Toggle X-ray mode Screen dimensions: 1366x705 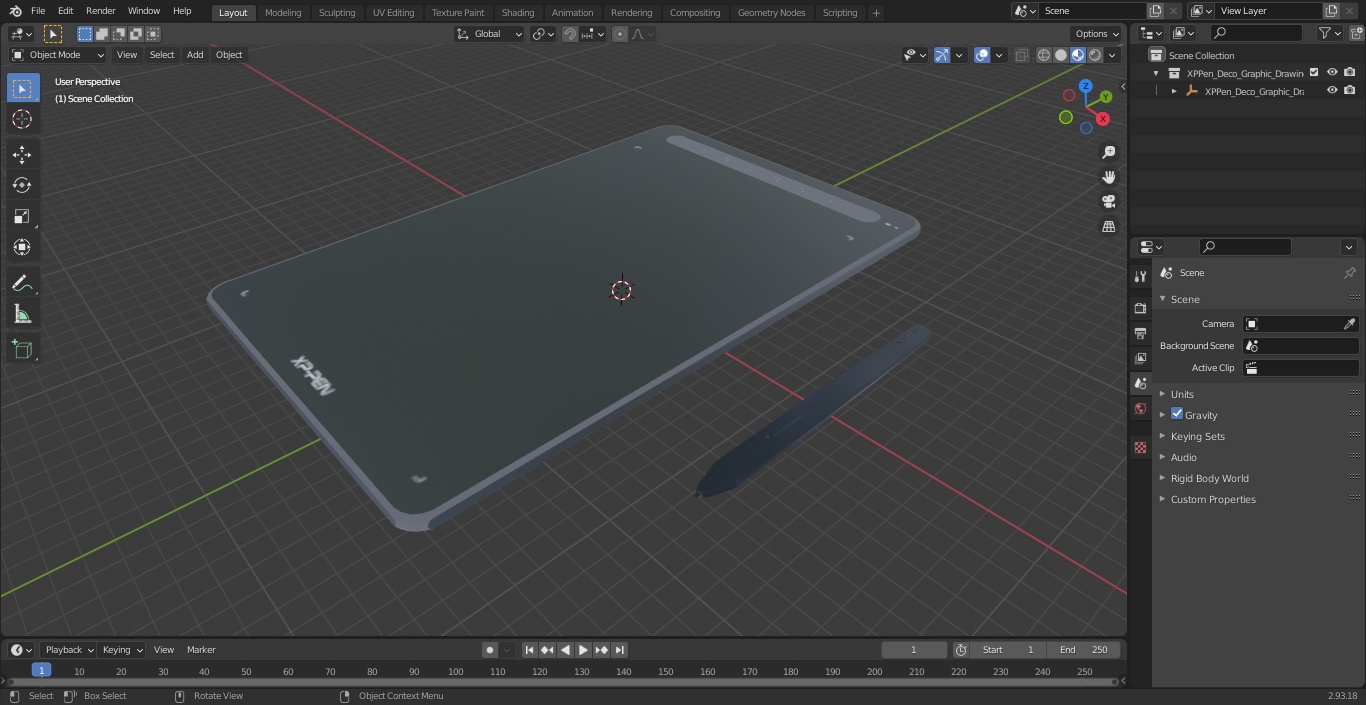1021,55
